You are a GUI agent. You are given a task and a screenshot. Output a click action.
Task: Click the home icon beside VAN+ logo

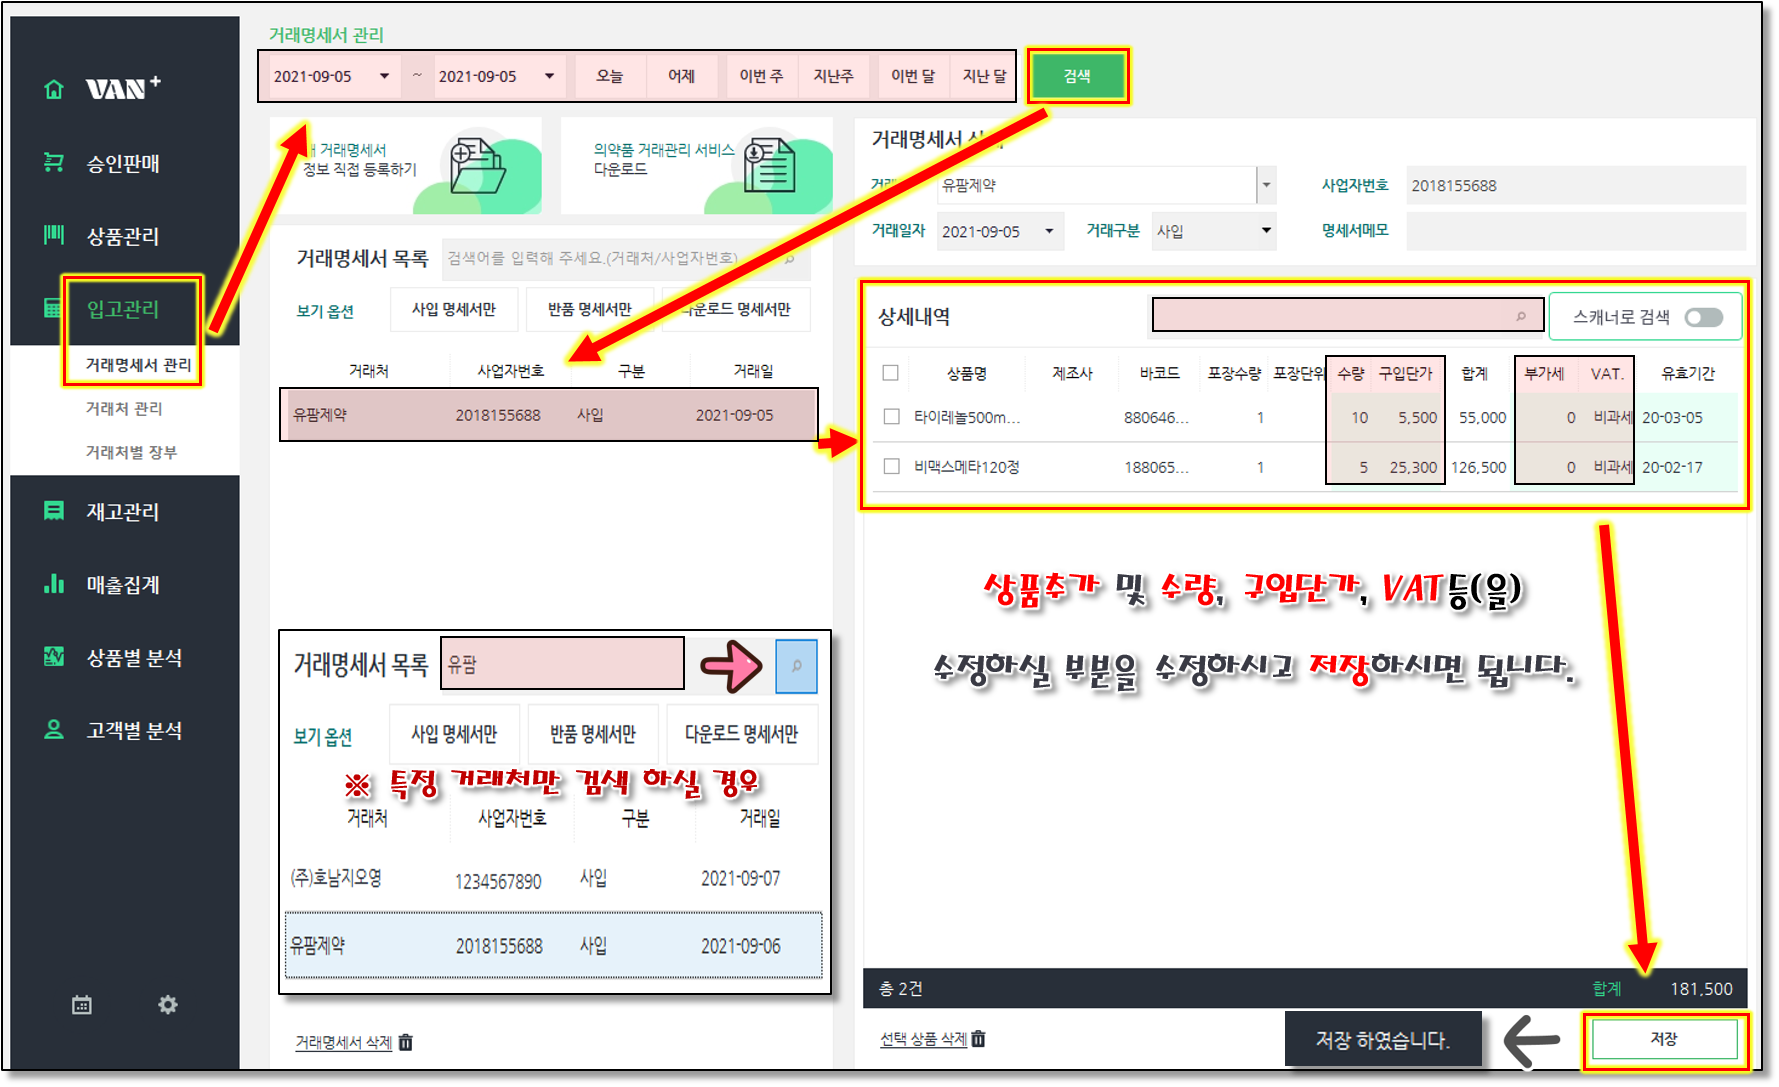pos(54,90)
